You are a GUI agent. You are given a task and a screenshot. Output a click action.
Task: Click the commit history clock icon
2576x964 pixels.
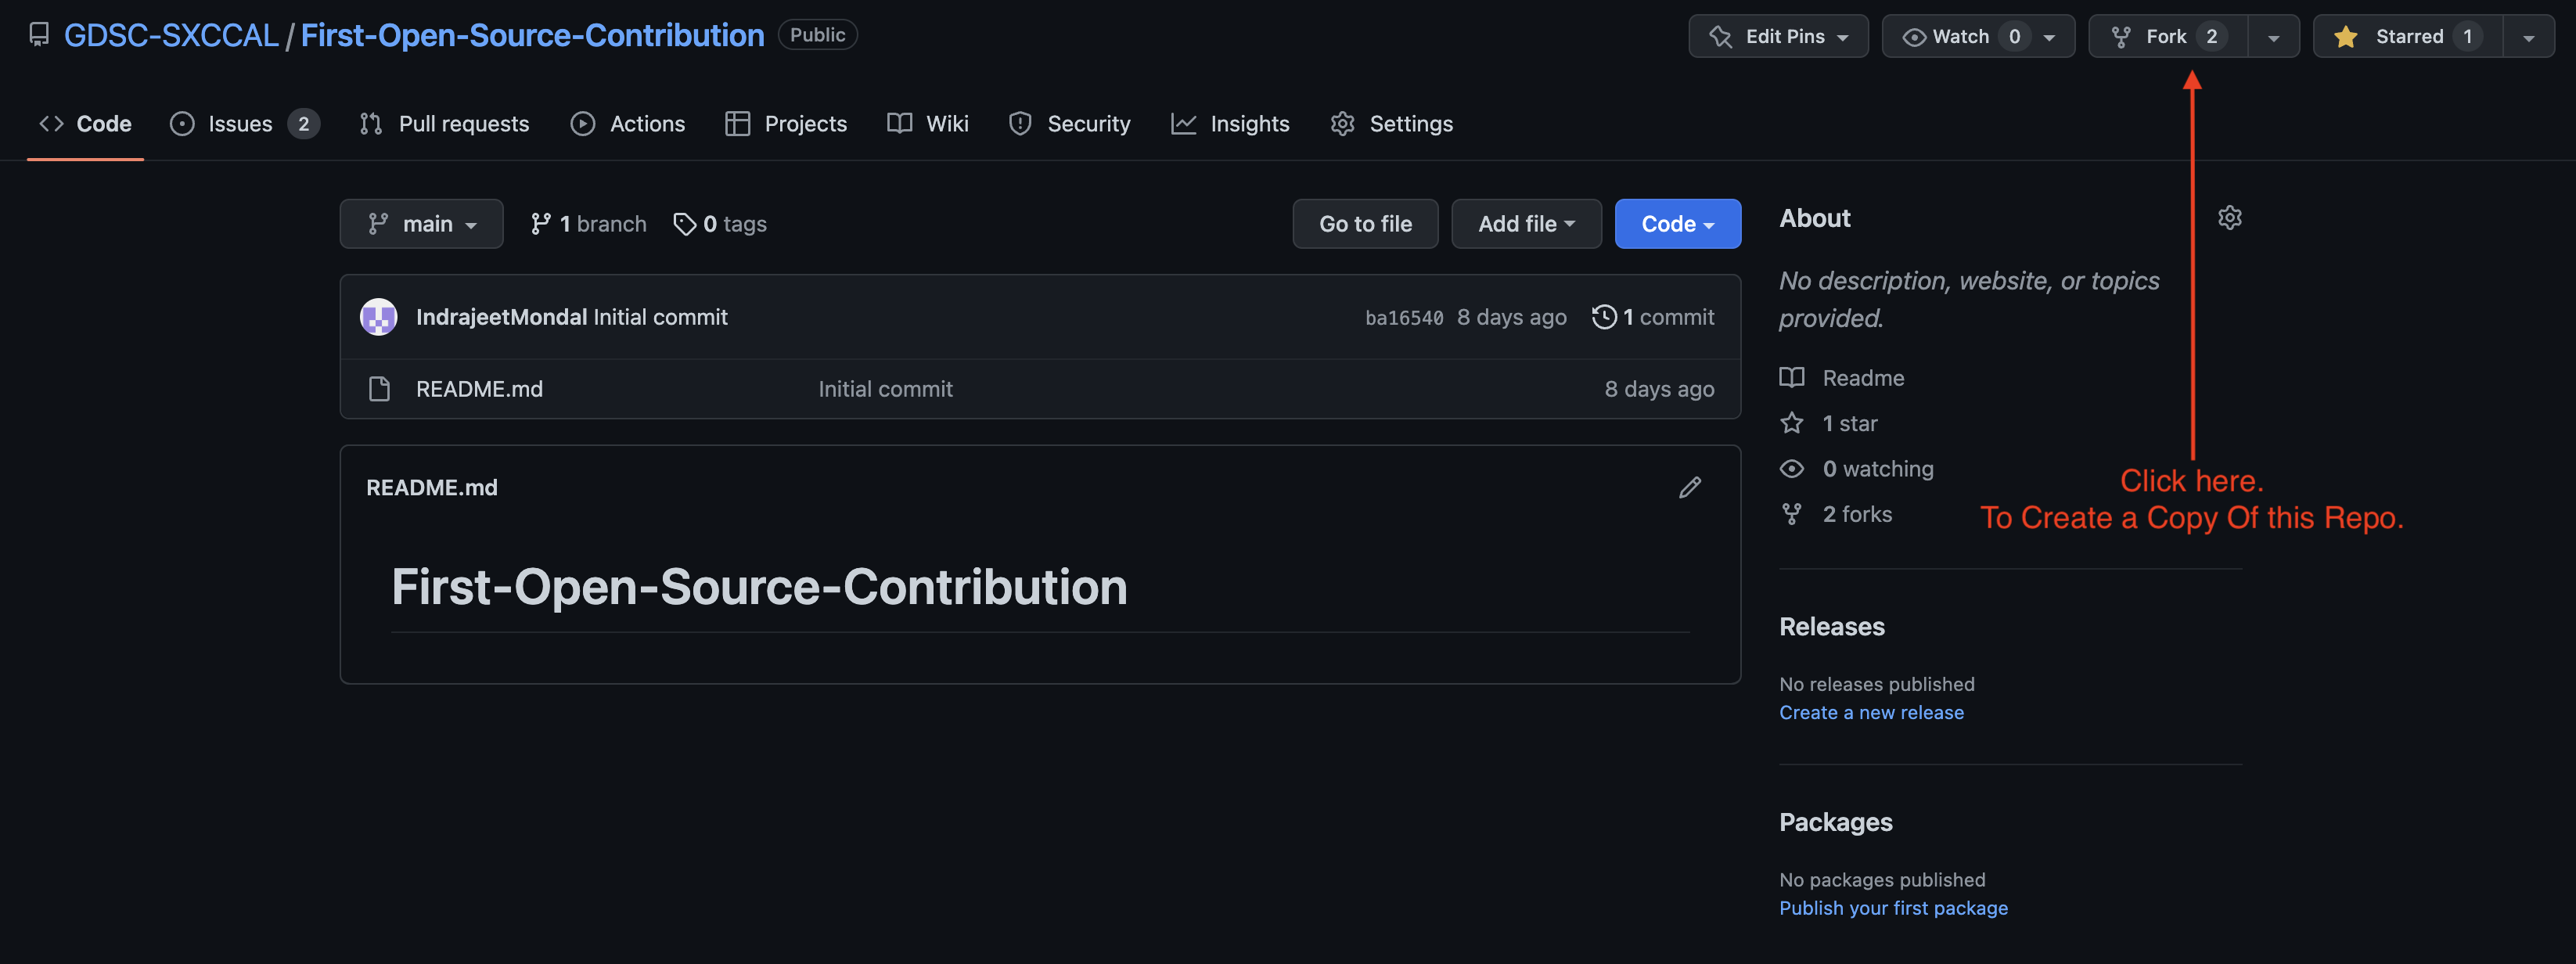[1603, 317]
